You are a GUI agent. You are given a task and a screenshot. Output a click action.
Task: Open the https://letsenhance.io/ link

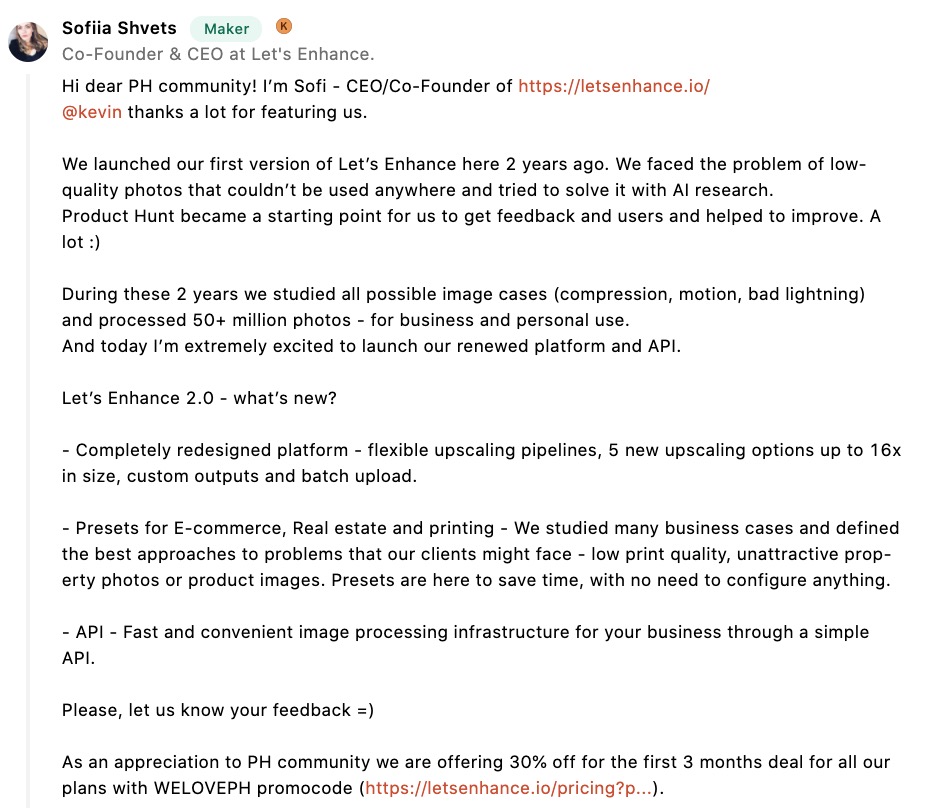[614, 86]
